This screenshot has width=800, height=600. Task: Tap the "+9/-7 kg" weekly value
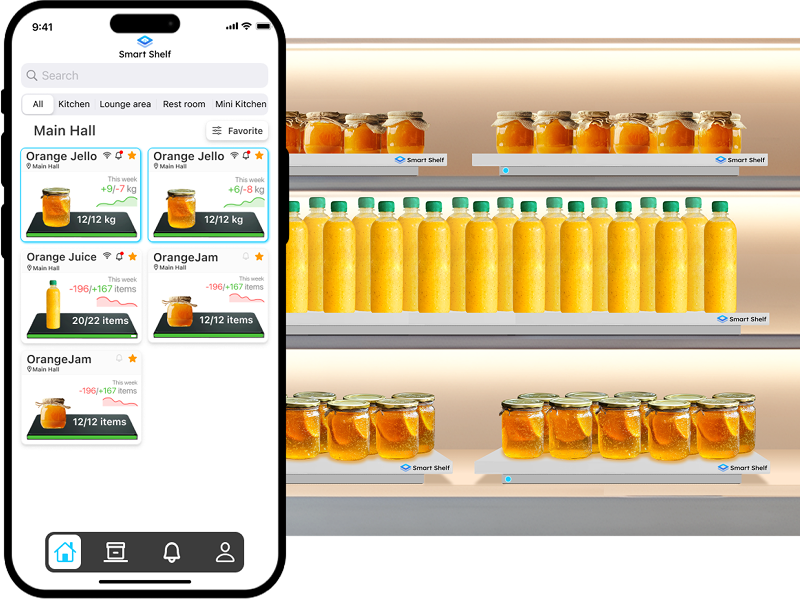(x=118, y=189)
